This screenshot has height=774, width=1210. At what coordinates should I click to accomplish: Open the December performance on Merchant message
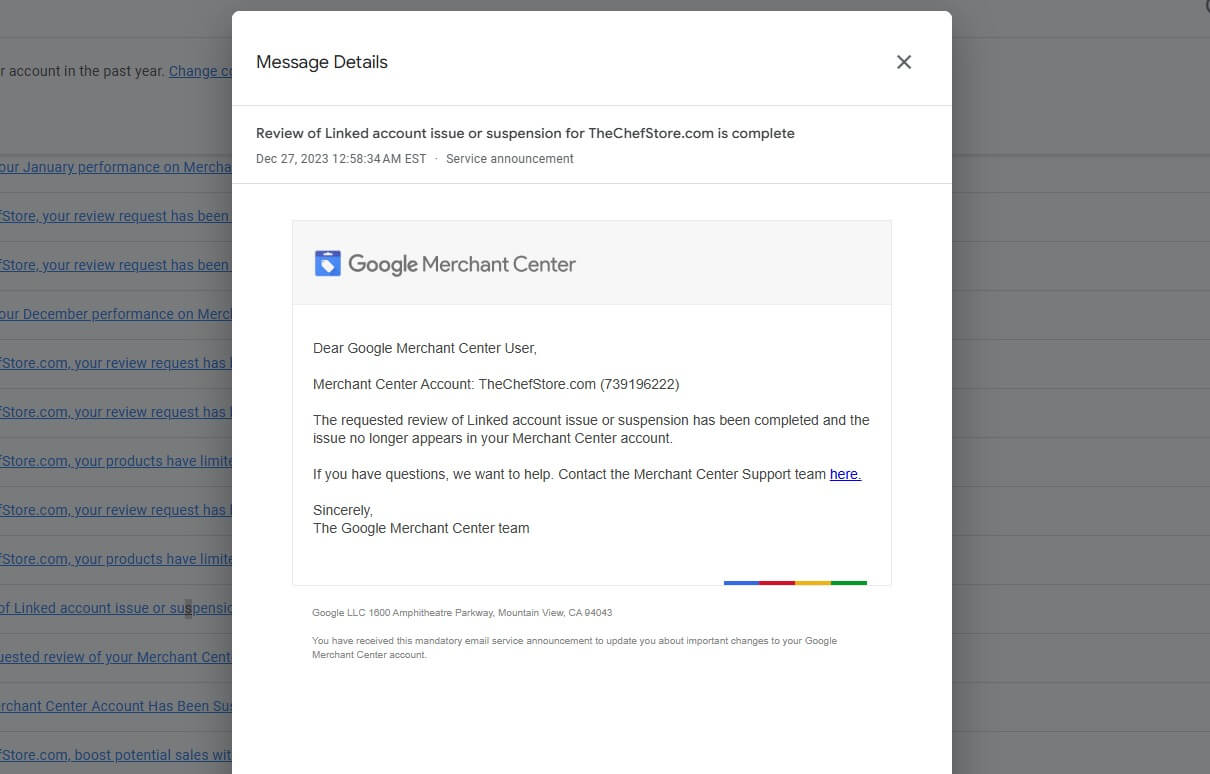pos(116,314)
